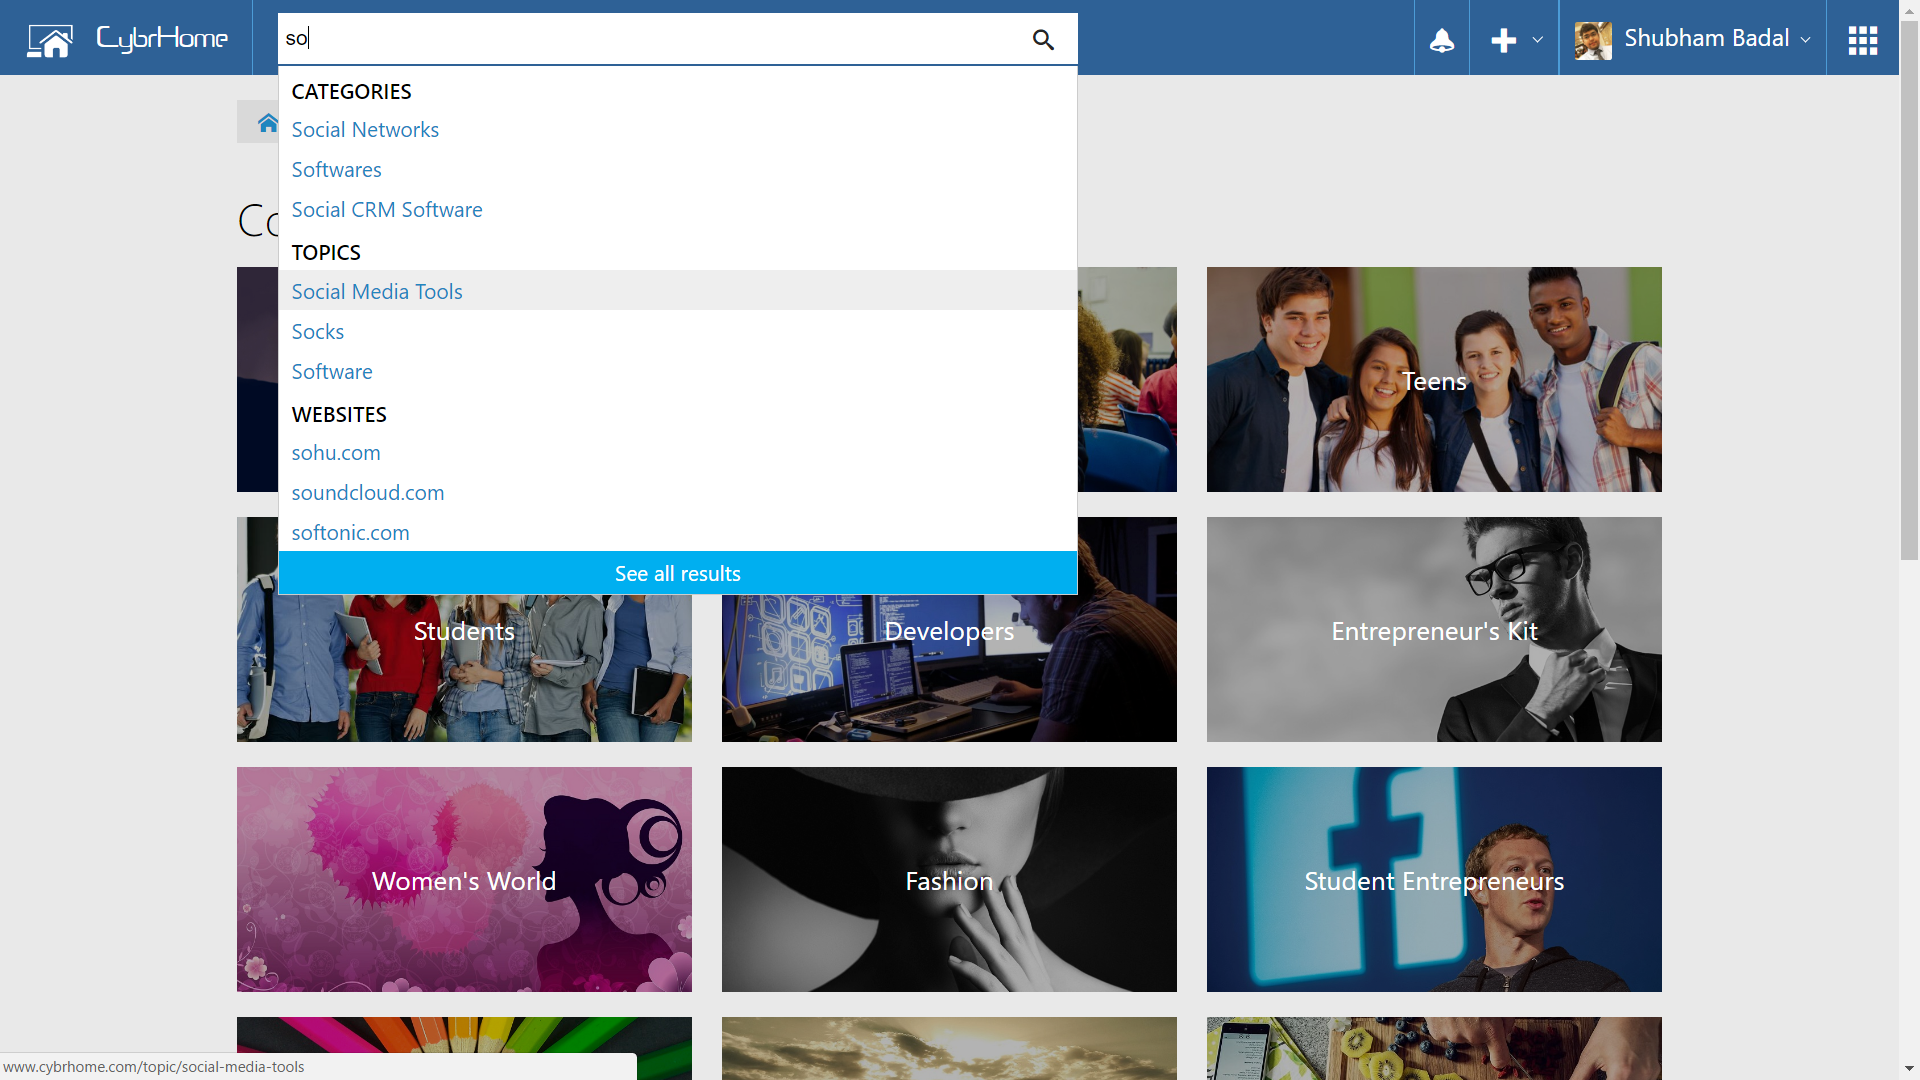Click the plus add icon
Viewport: 1920px width, 1080px height.
click(x=1503, y=40)
